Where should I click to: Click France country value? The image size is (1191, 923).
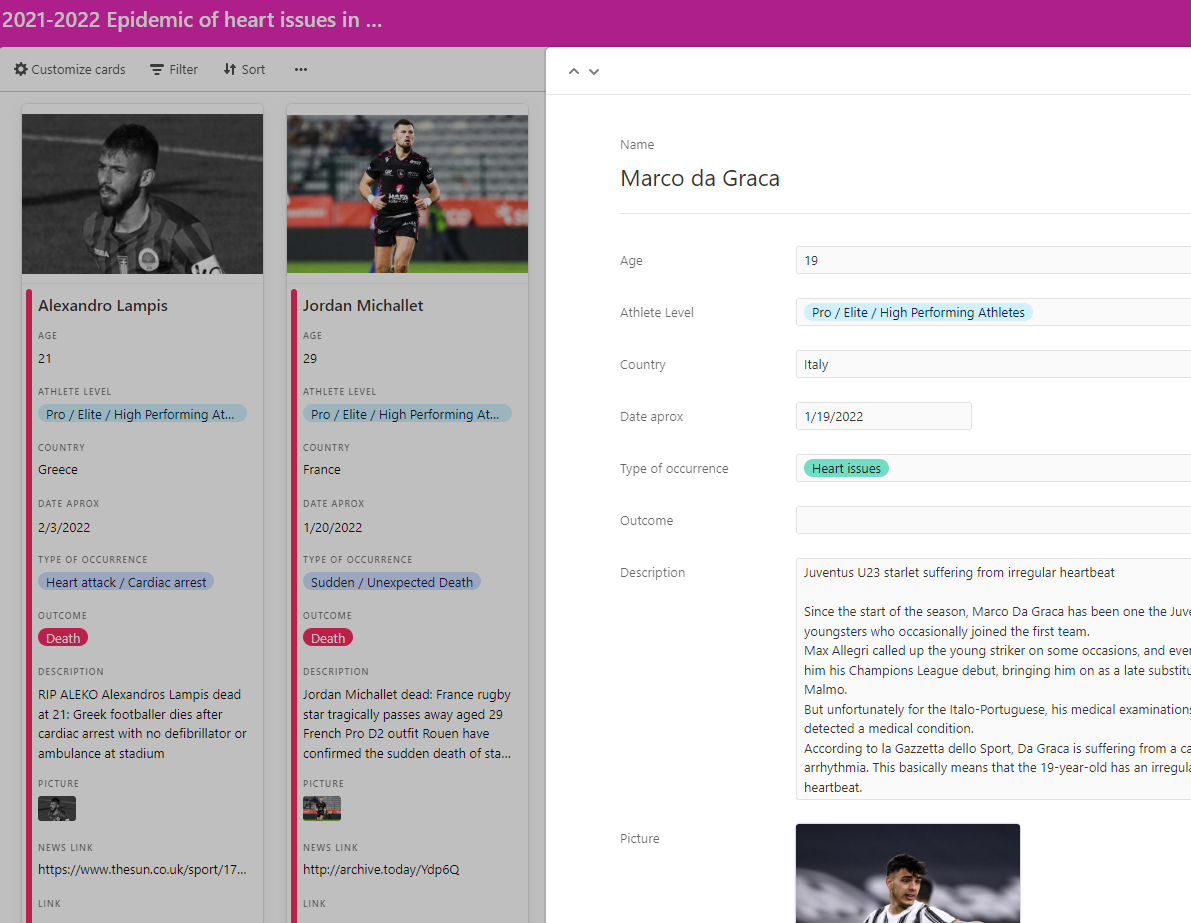pos(322,469)
